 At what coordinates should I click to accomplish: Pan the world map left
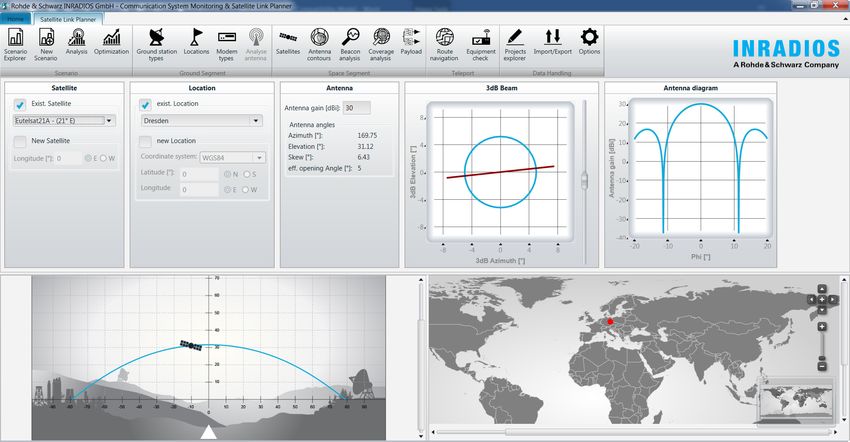pos(812,299)
